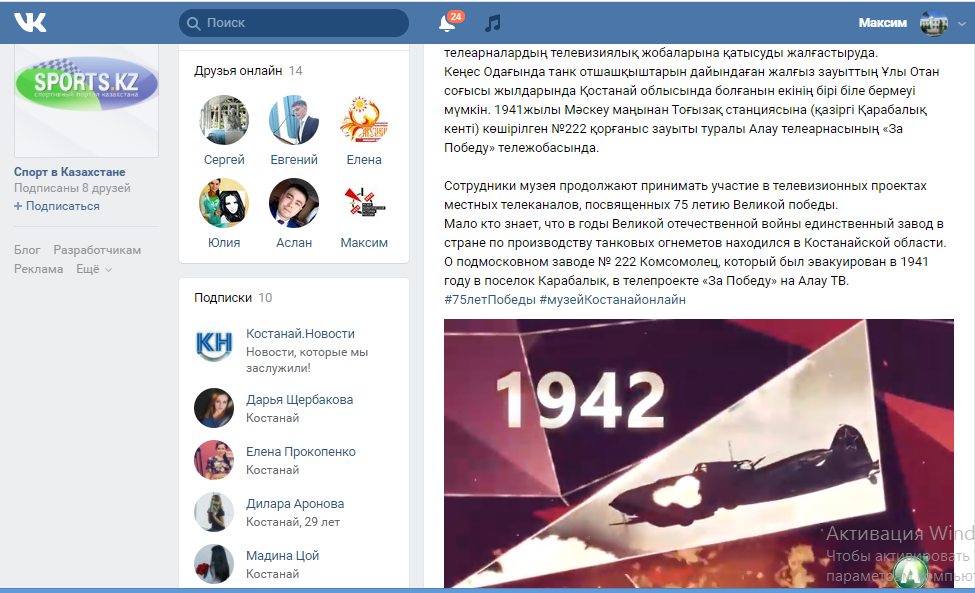The width and height of the screenshot is (975, 593).
Task: Expand the header profile dropdown arrow
Action: 961,24
